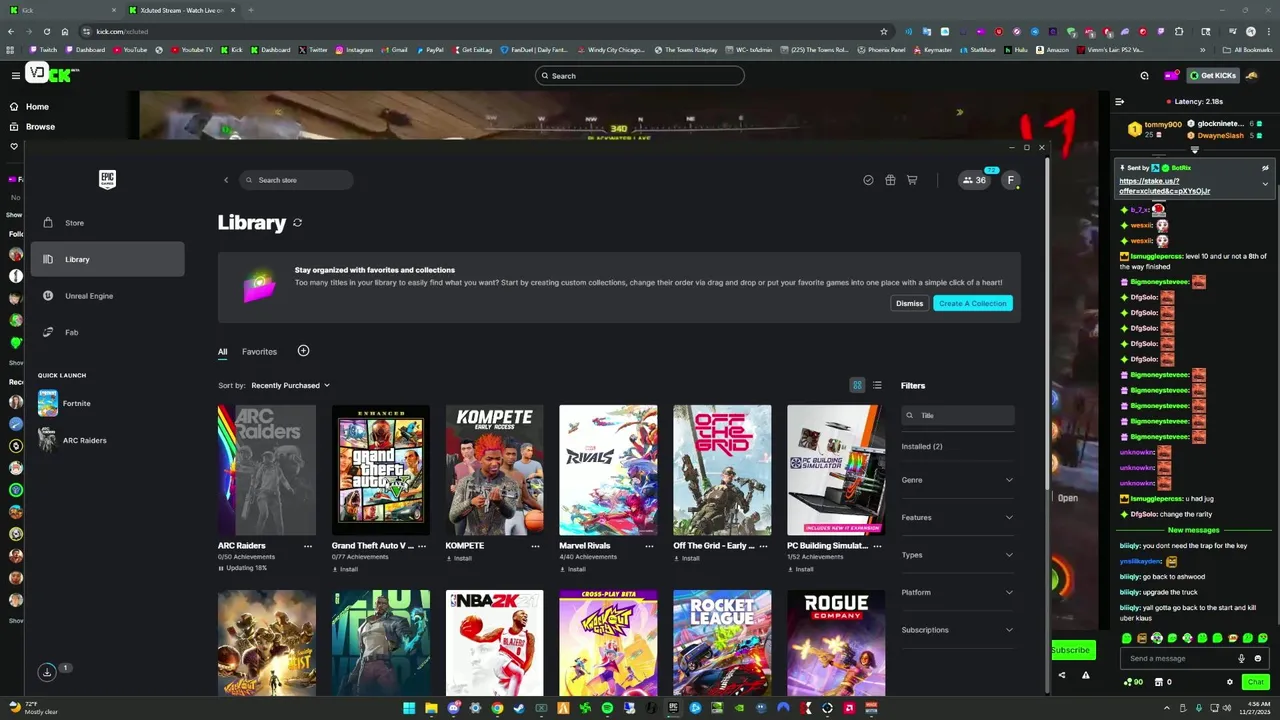This screenshot has height=720, width=1280.
Task: Click the Epic store search field
Action: [x=296, y=180]
